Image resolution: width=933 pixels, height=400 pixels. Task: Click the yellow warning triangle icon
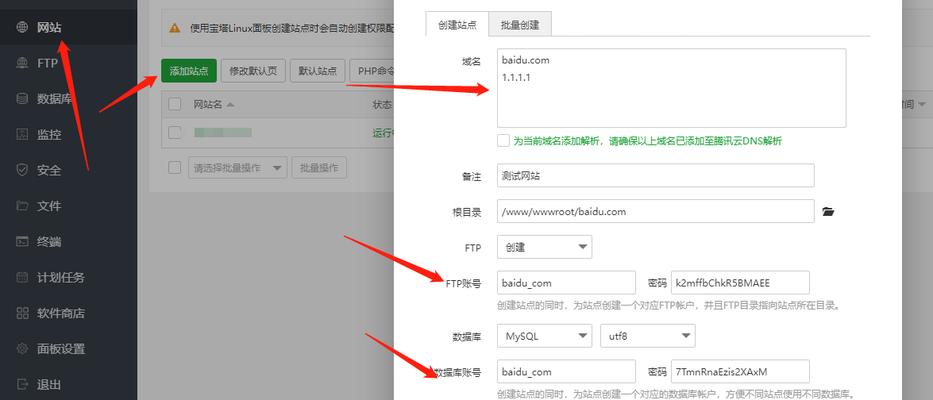coord(174,28)
